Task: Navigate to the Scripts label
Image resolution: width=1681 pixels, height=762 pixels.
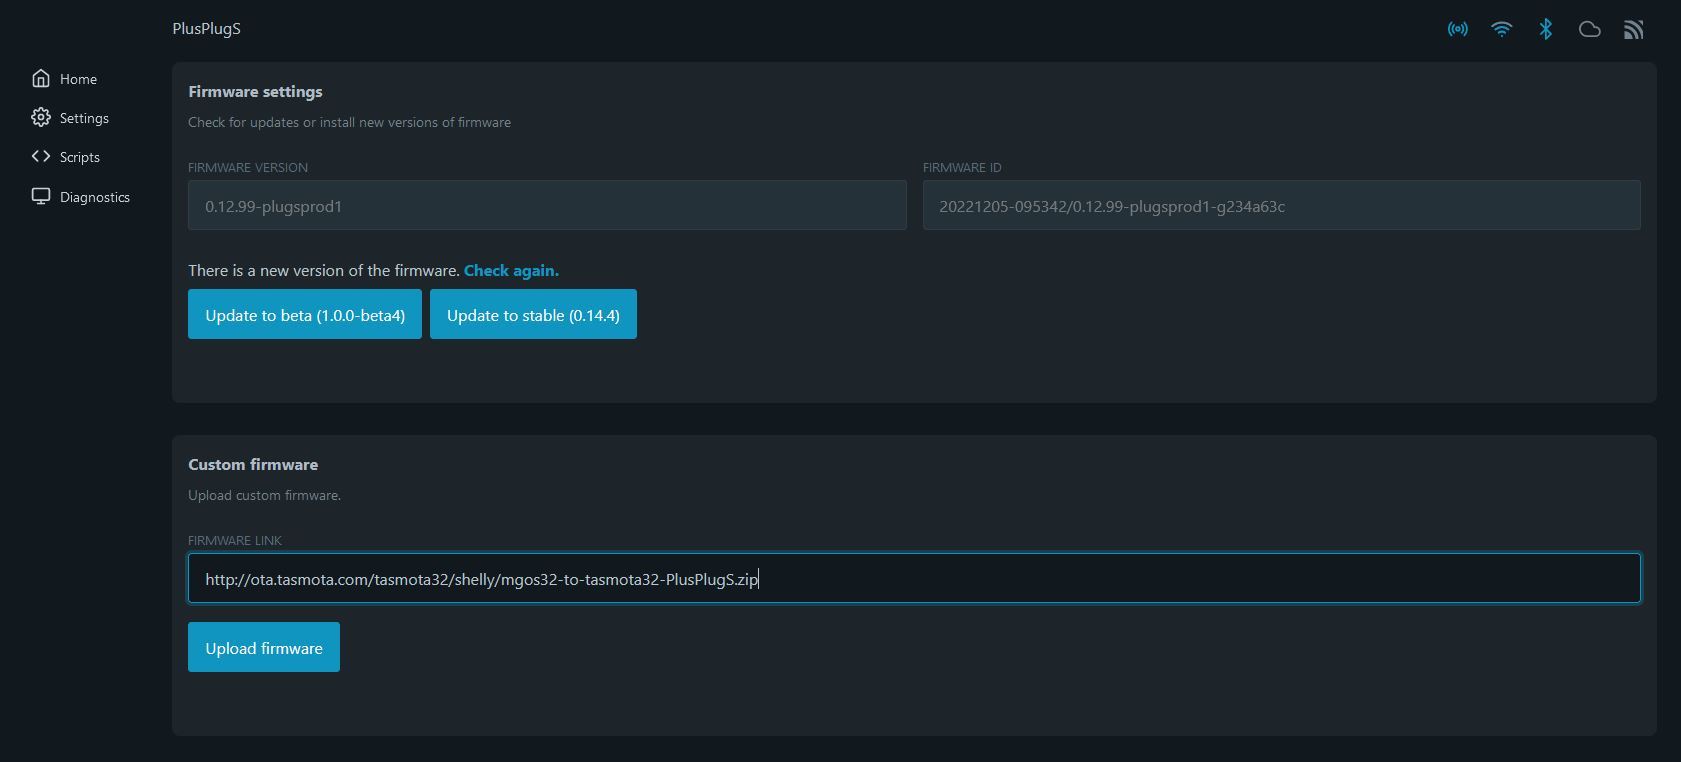Action: 79,157
